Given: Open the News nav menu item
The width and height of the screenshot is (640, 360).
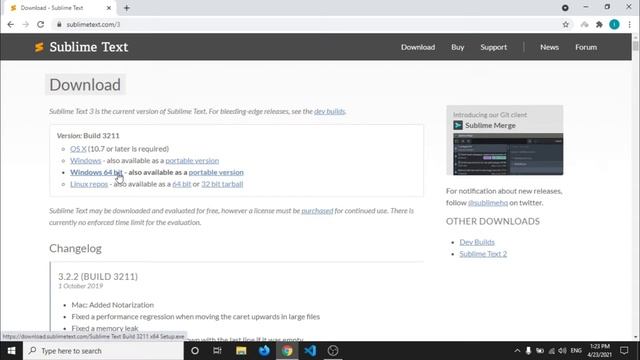Looking at the screenshot, I should pyautogui.click(x=549, y=47).
